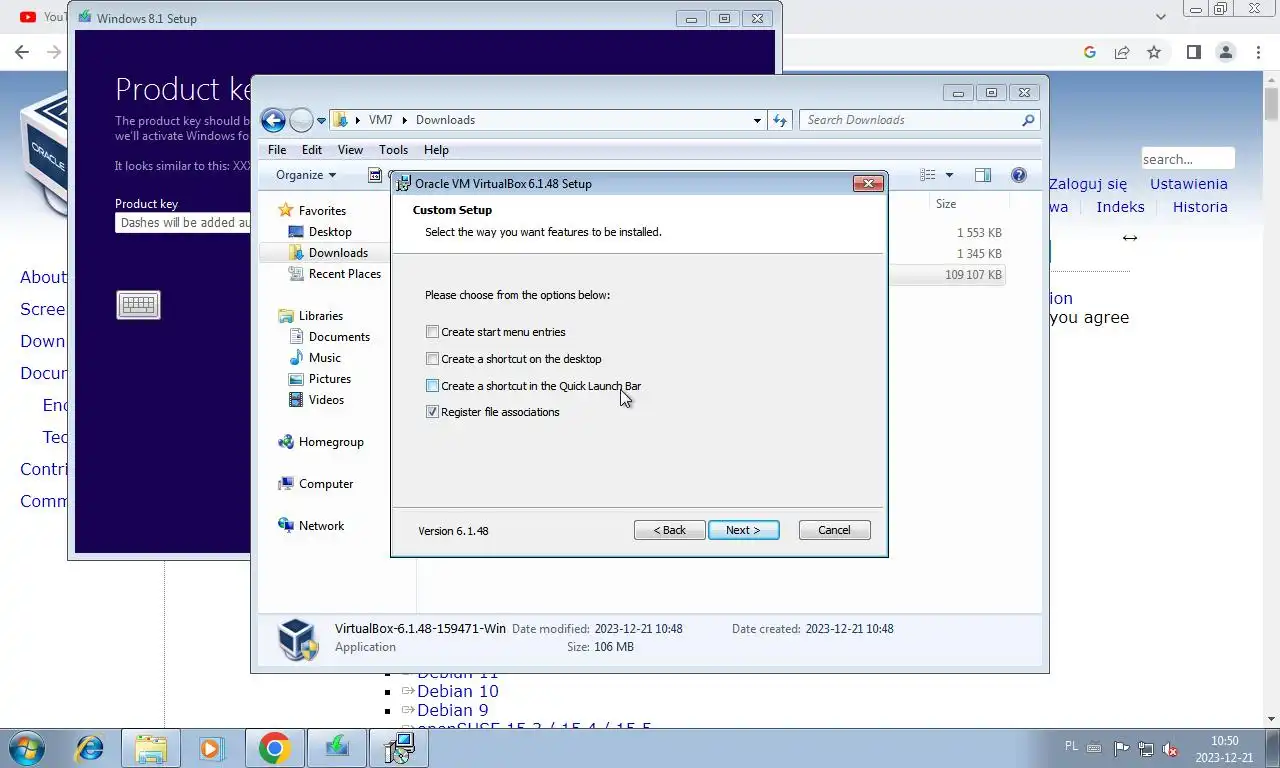1280x768 pixels.
Task: Open Windows Explorer from the taskbar
Action: pos(150,748)
